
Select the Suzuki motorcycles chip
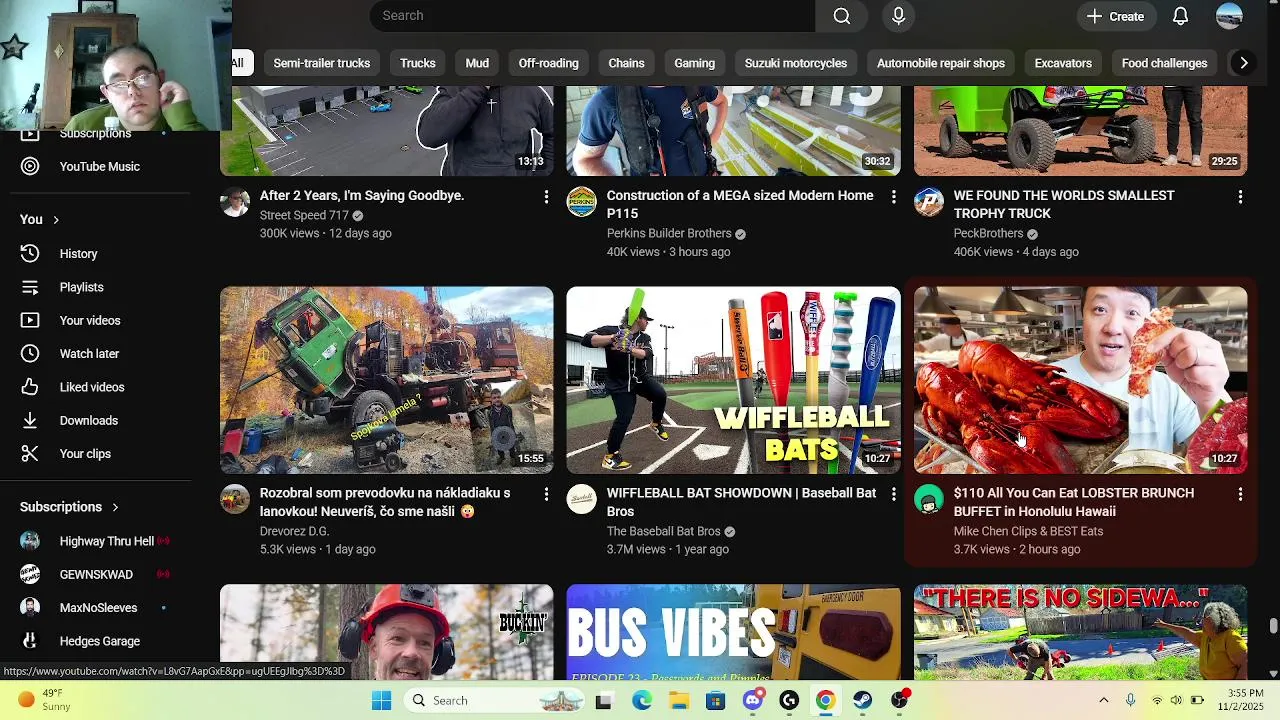[796, 63]
